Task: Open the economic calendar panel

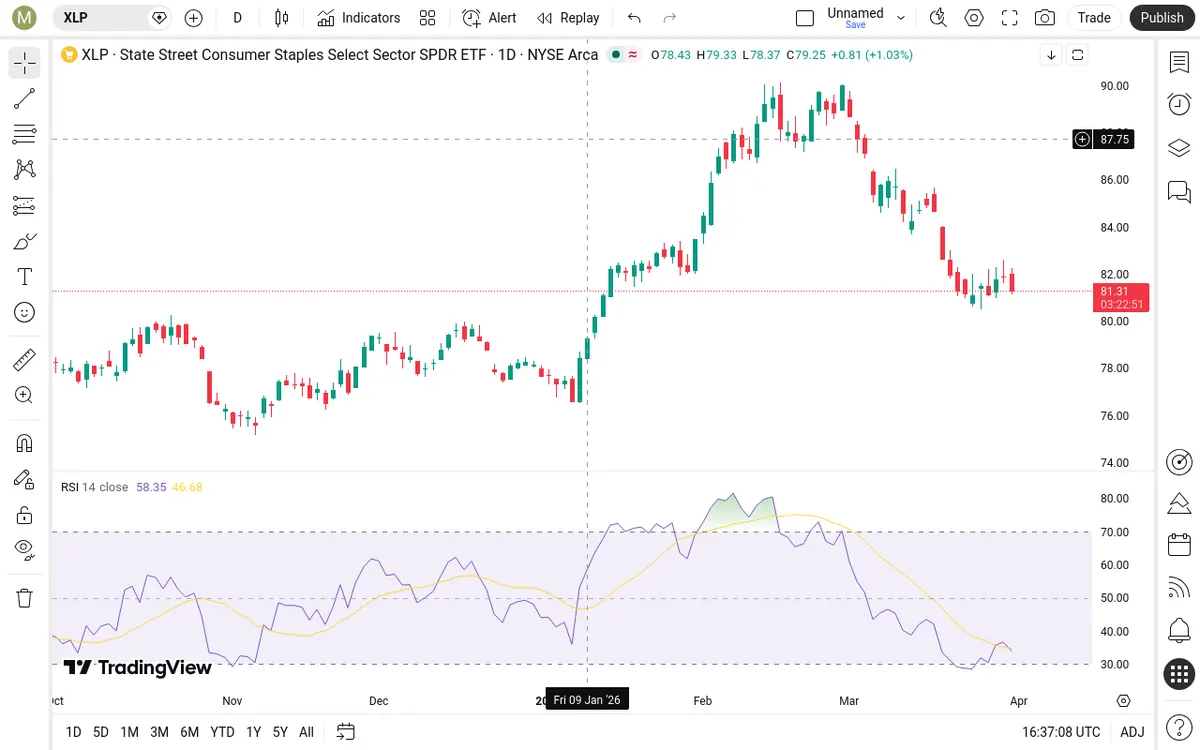Action: tap(1179, 545)
